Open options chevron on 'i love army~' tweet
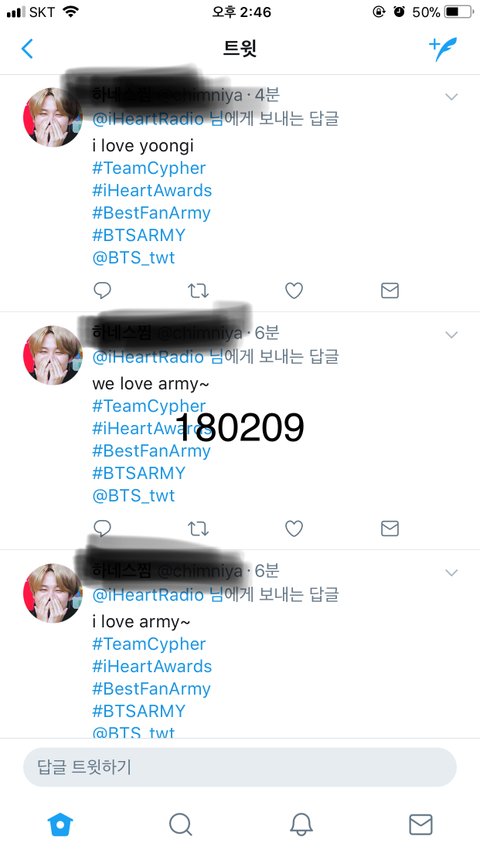 coord(451,572)
